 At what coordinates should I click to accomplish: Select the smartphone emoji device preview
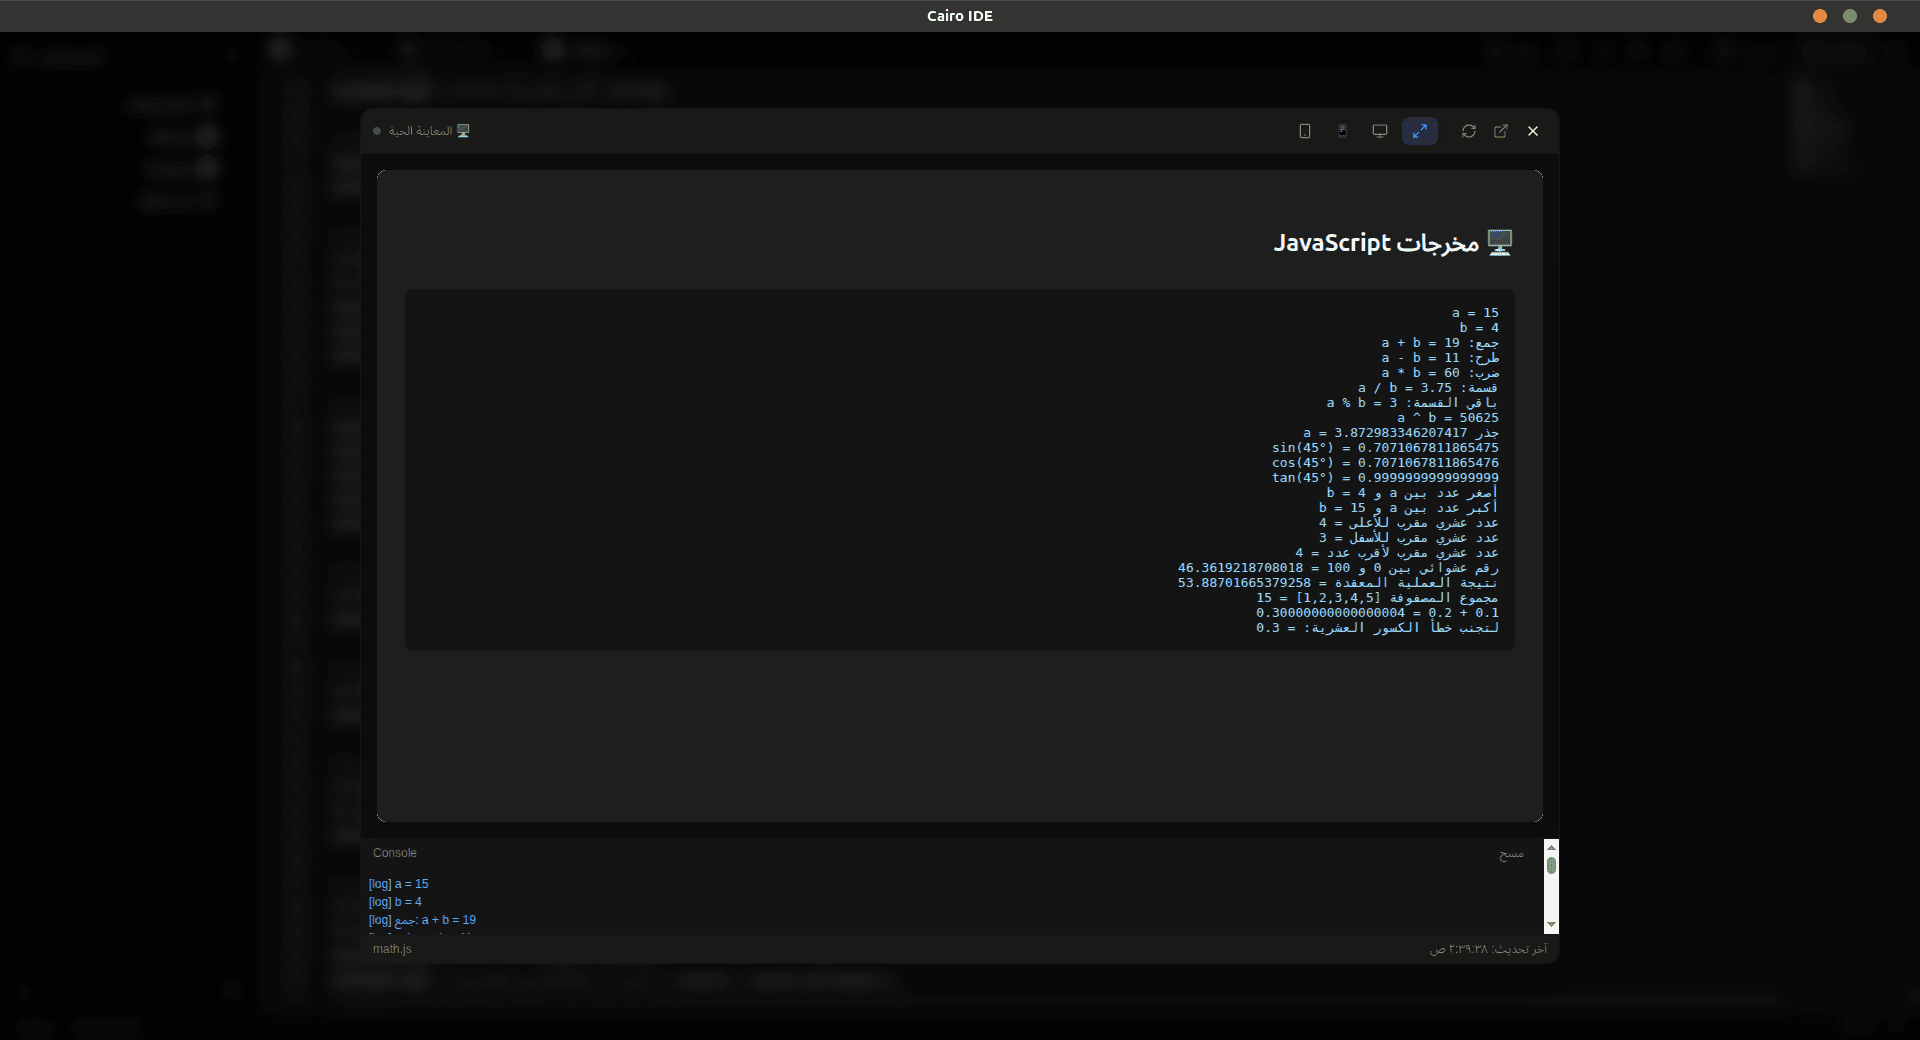pyautogui.click(x=1342, y=131)
